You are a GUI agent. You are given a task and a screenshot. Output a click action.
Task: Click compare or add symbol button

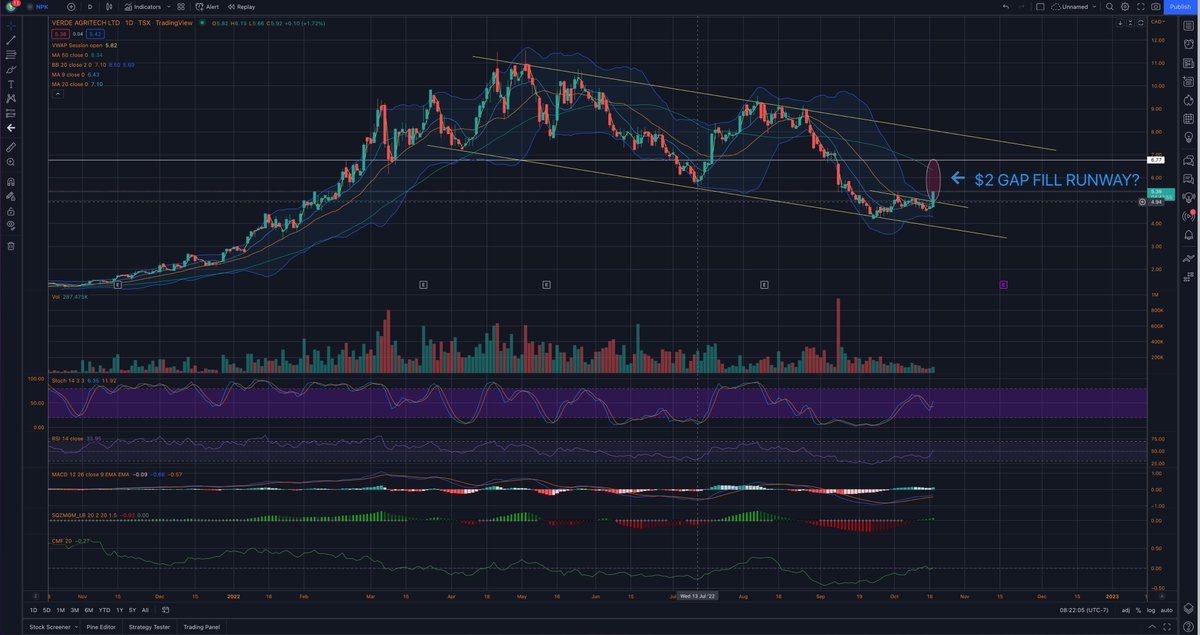pyautogui.click(x=71, y=7)
